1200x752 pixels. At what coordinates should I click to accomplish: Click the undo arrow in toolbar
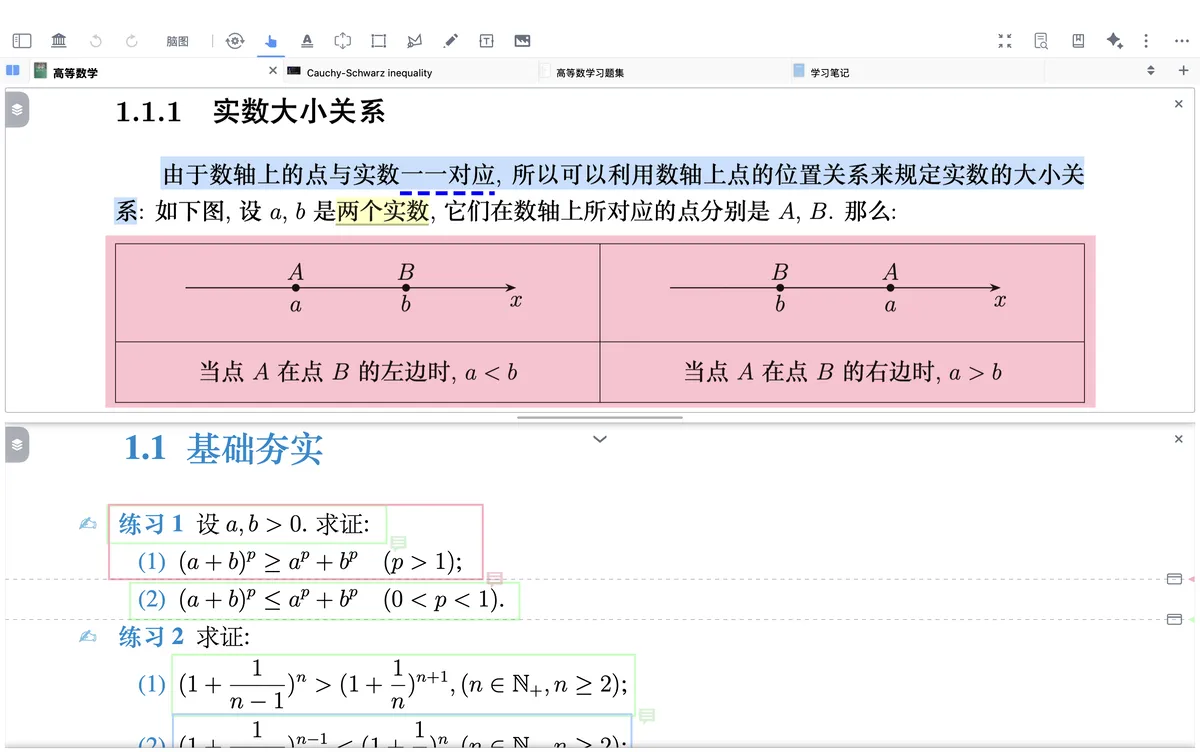(96, 41)
